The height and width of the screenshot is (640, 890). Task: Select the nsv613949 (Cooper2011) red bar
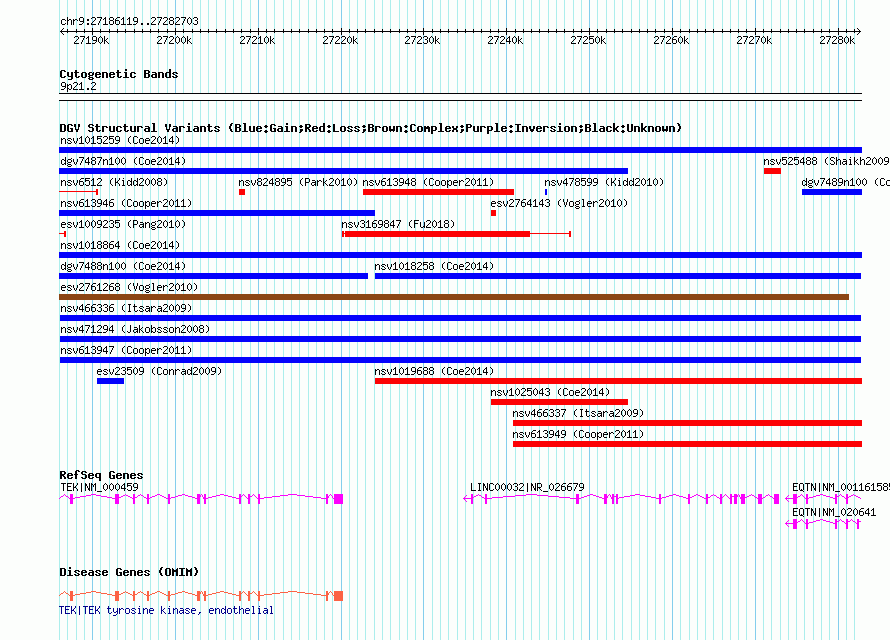point(687,444)
